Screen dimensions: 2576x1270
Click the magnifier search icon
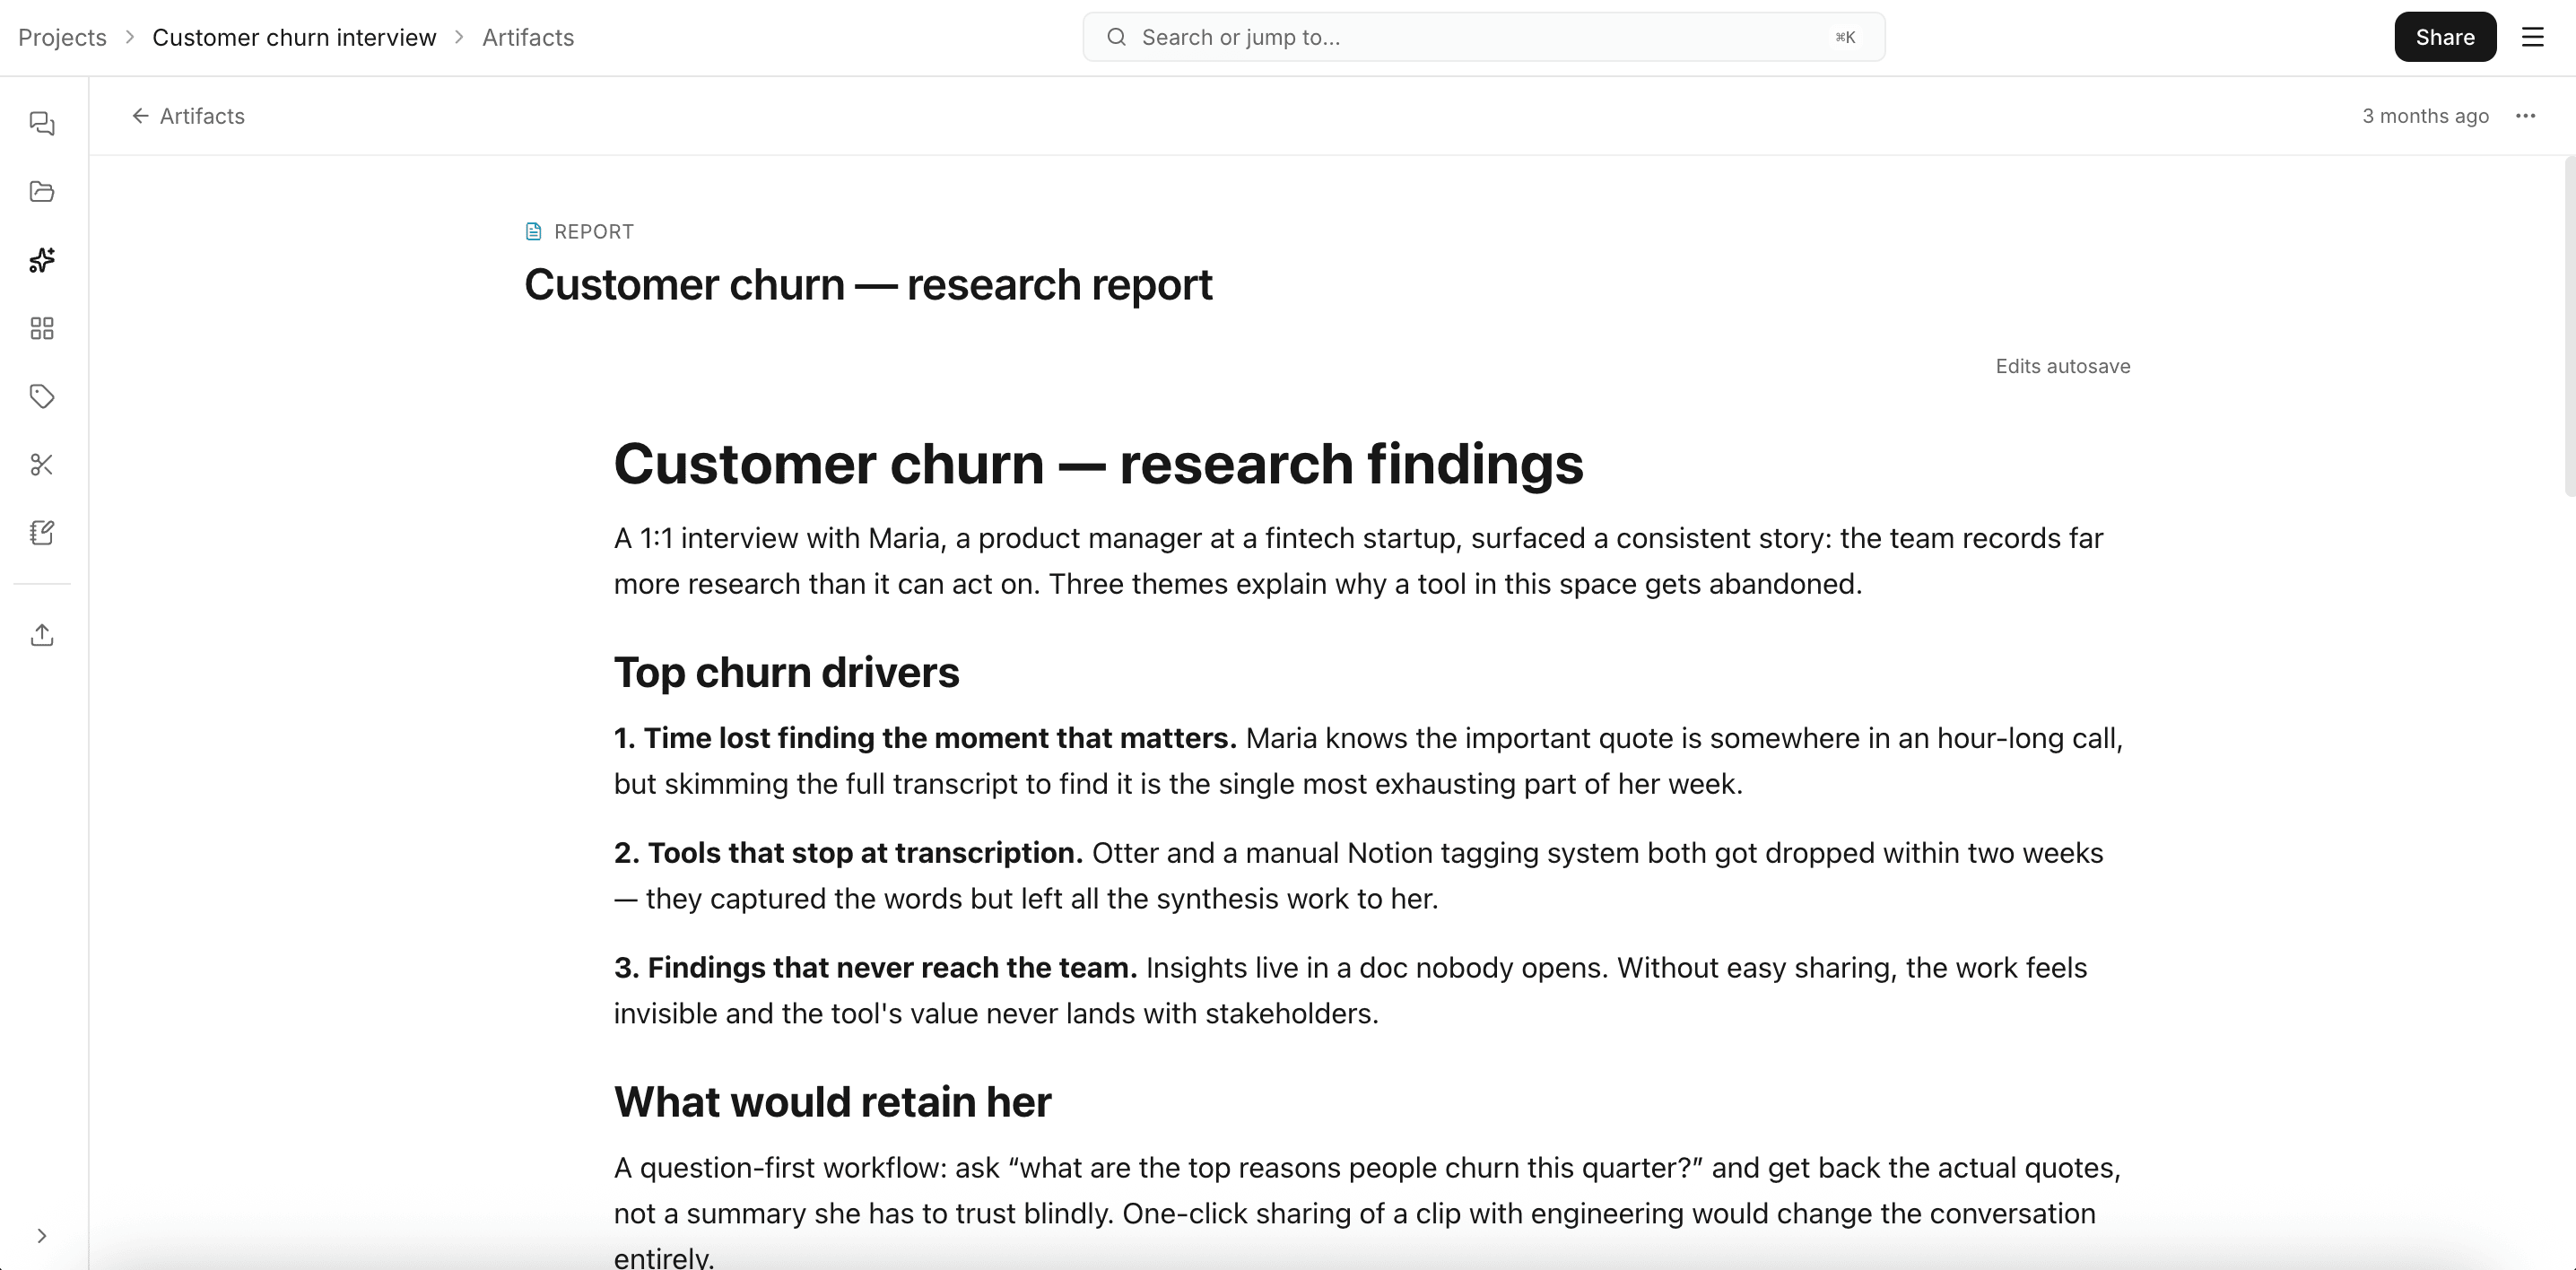(x=1117, y=37)
